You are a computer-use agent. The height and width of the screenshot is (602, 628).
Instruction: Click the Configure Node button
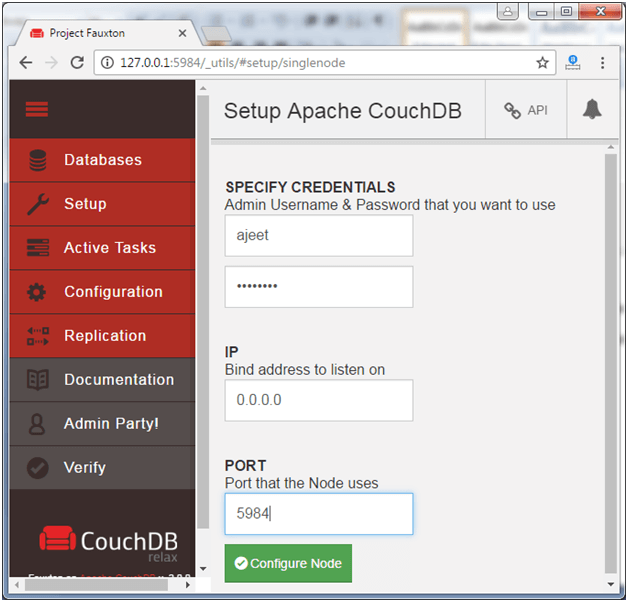point(288,563)
